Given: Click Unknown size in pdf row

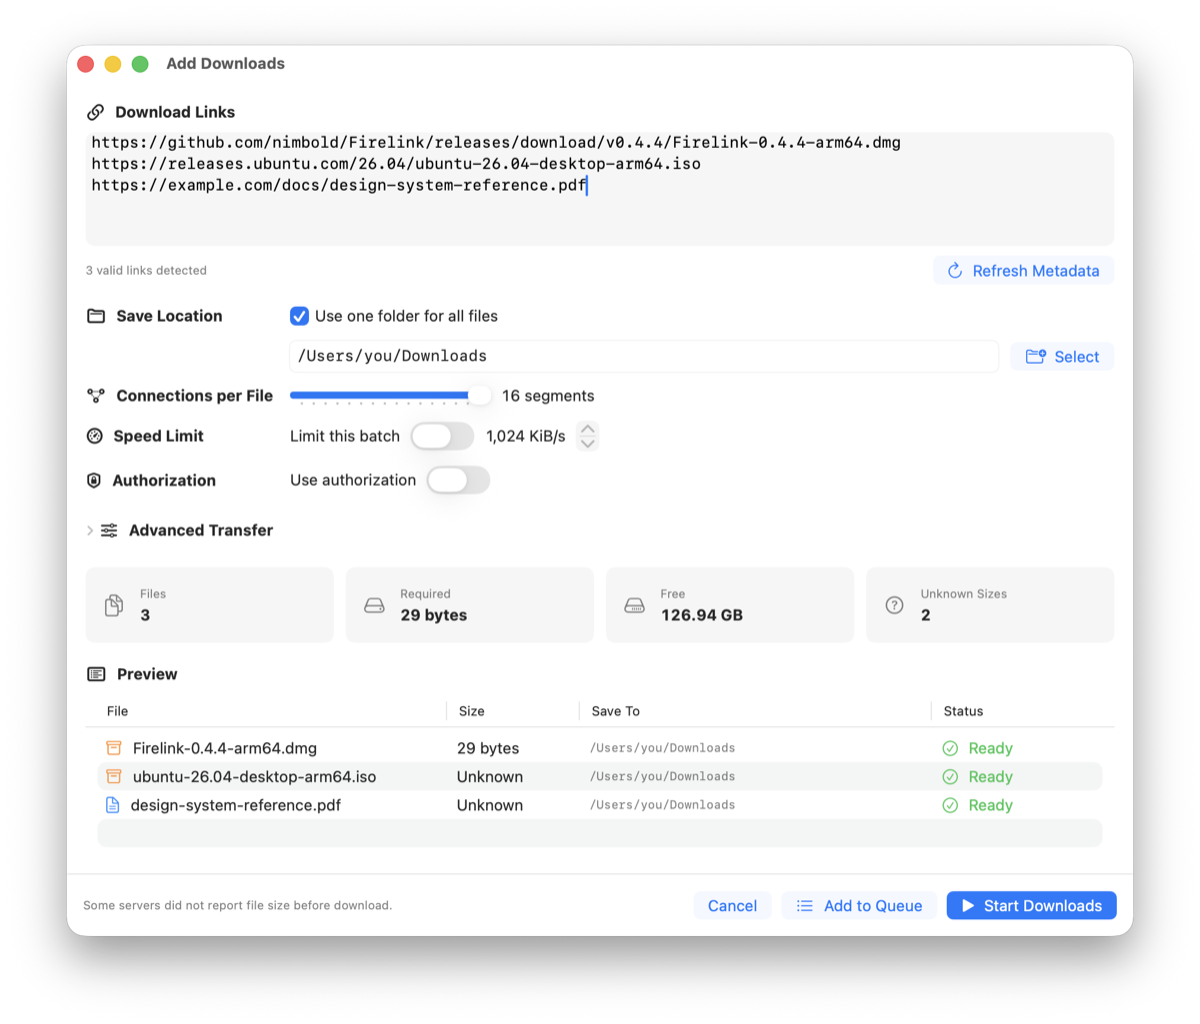Looking at the screenshot, I should (x=490, y=805).
